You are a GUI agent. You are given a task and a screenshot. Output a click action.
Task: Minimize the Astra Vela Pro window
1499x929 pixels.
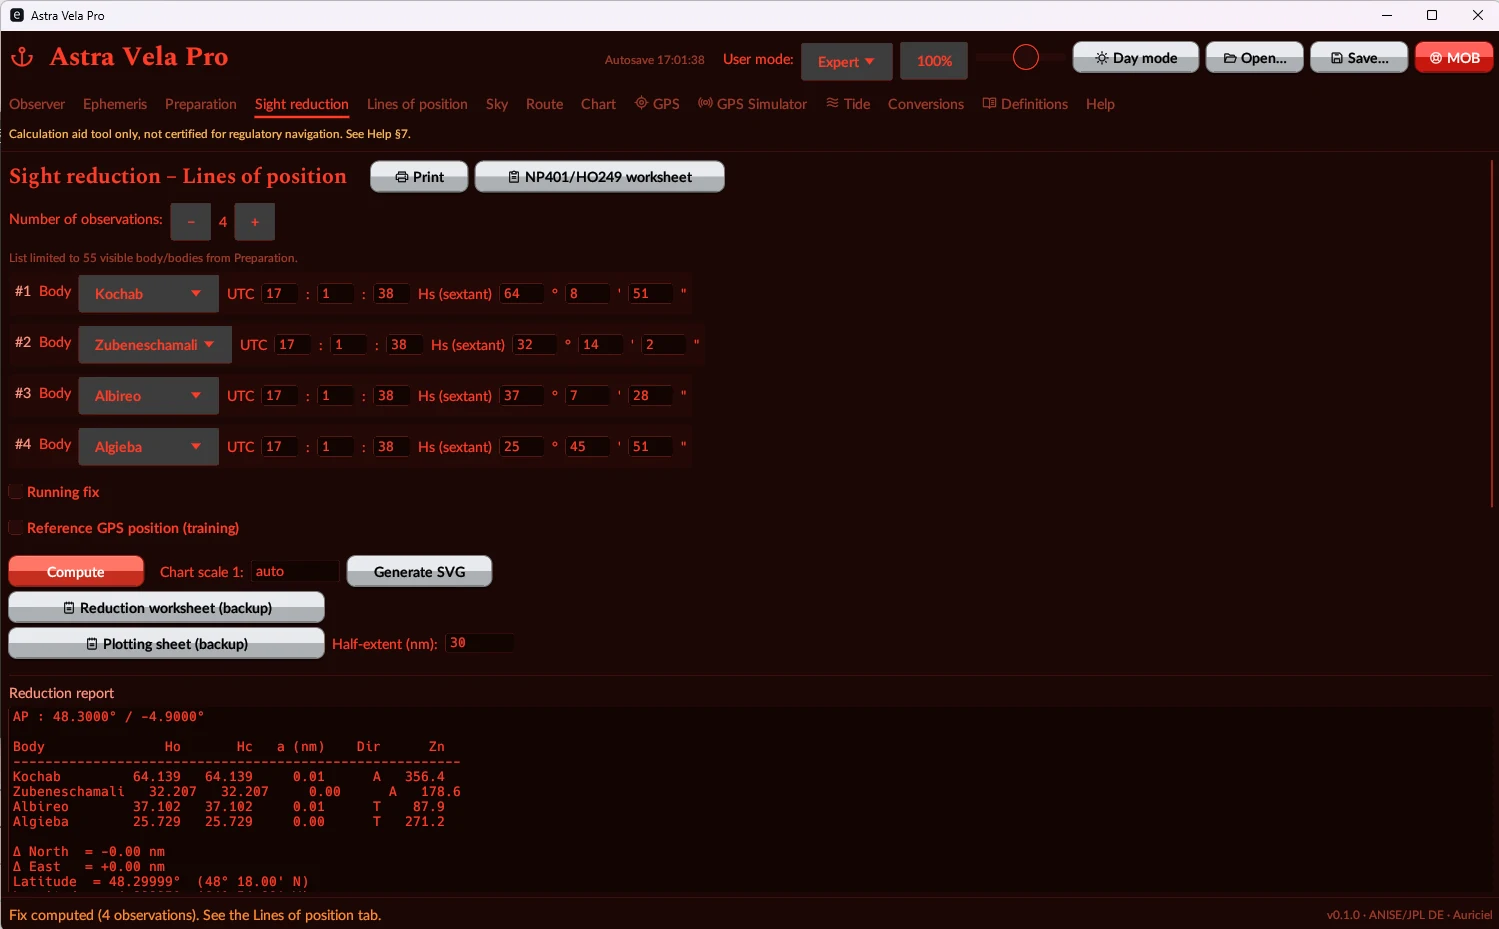pos(1387,15)
